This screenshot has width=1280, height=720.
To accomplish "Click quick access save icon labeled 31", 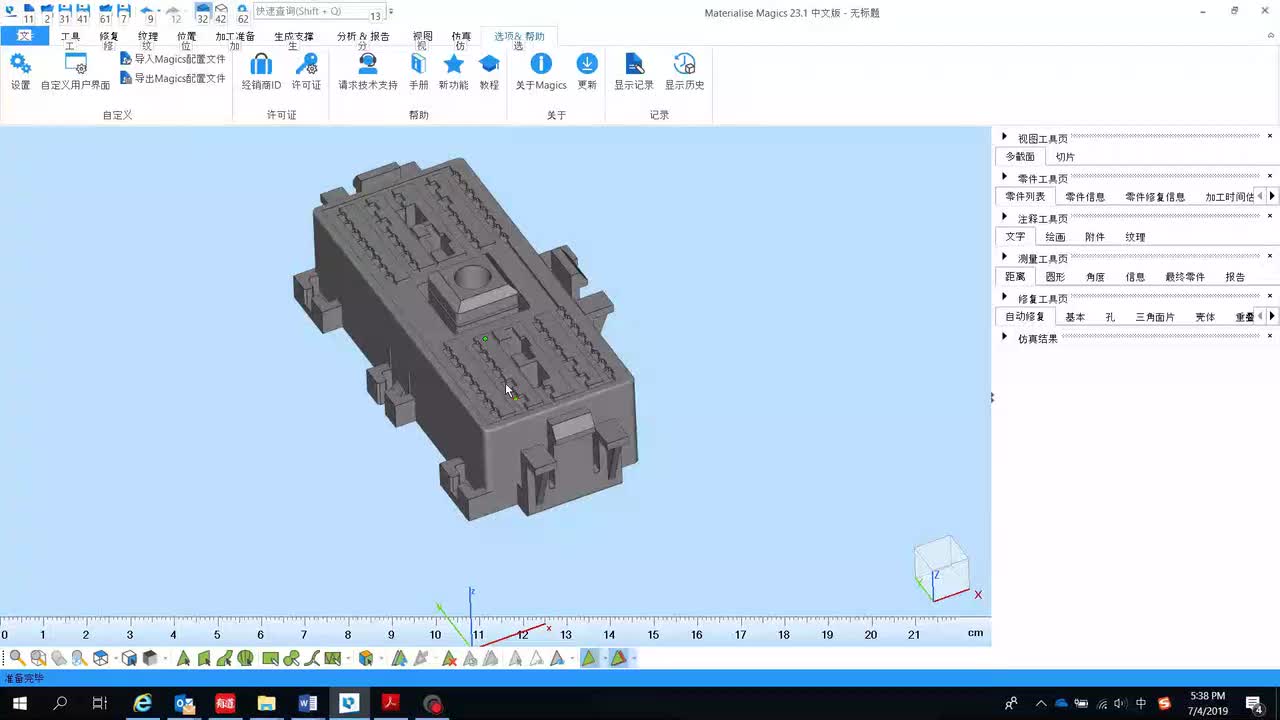I will [x=65, y=13].
